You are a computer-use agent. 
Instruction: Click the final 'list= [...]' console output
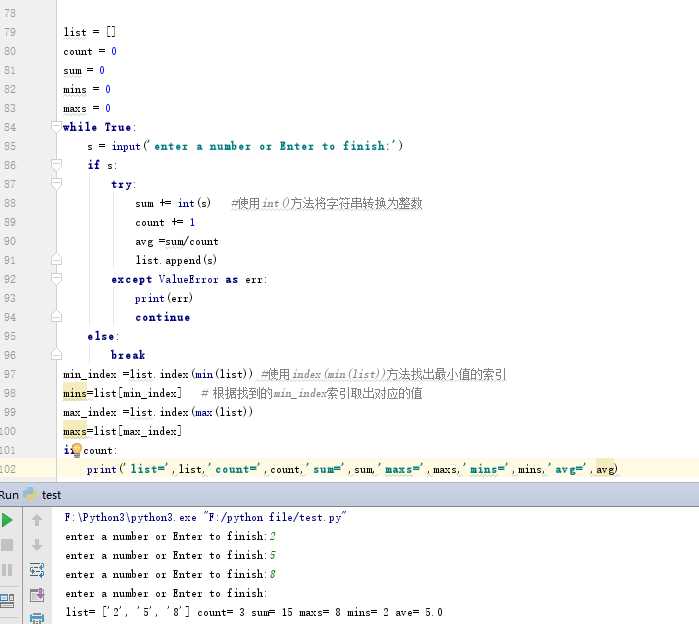tap(254, 612)
